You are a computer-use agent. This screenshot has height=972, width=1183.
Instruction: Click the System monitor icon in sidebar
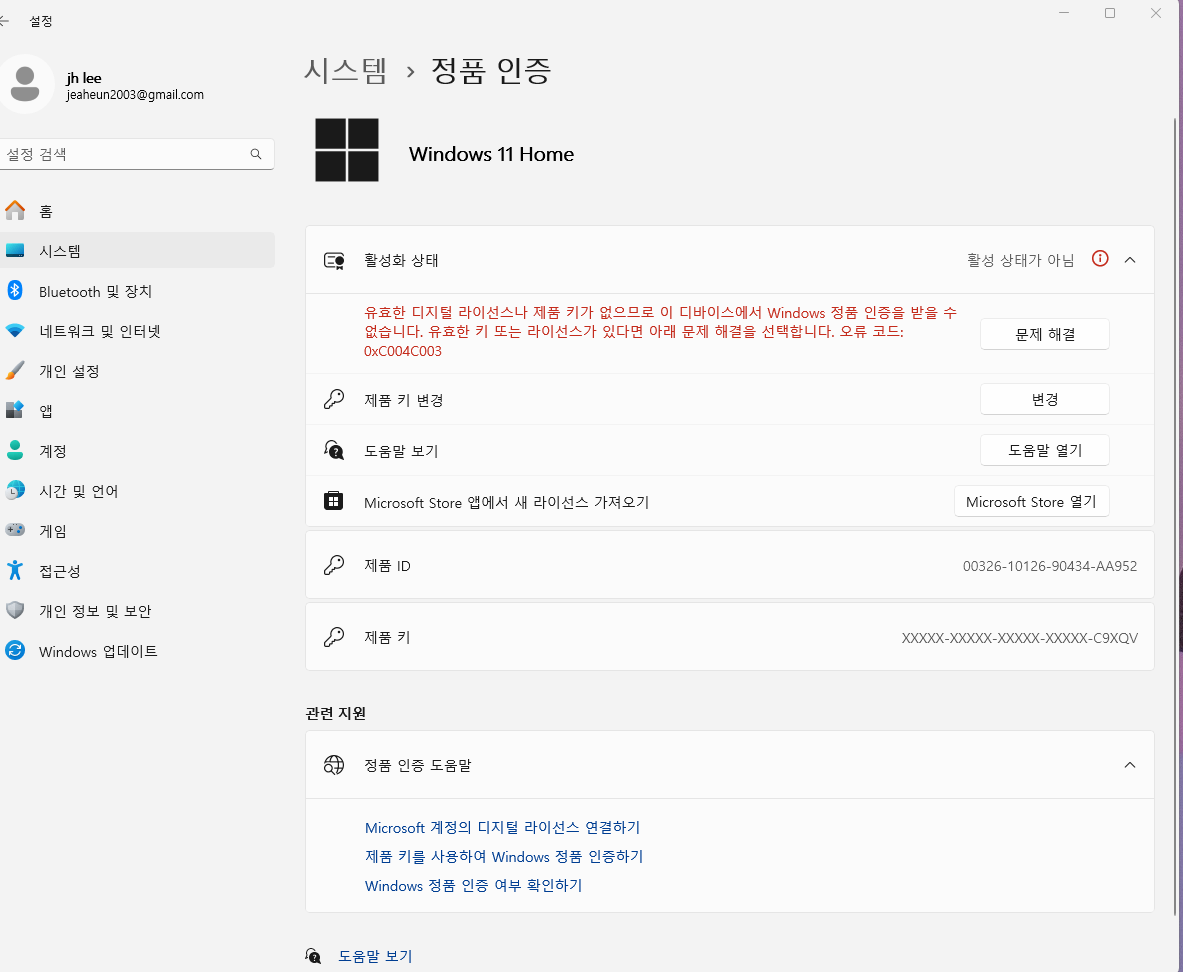15,251
